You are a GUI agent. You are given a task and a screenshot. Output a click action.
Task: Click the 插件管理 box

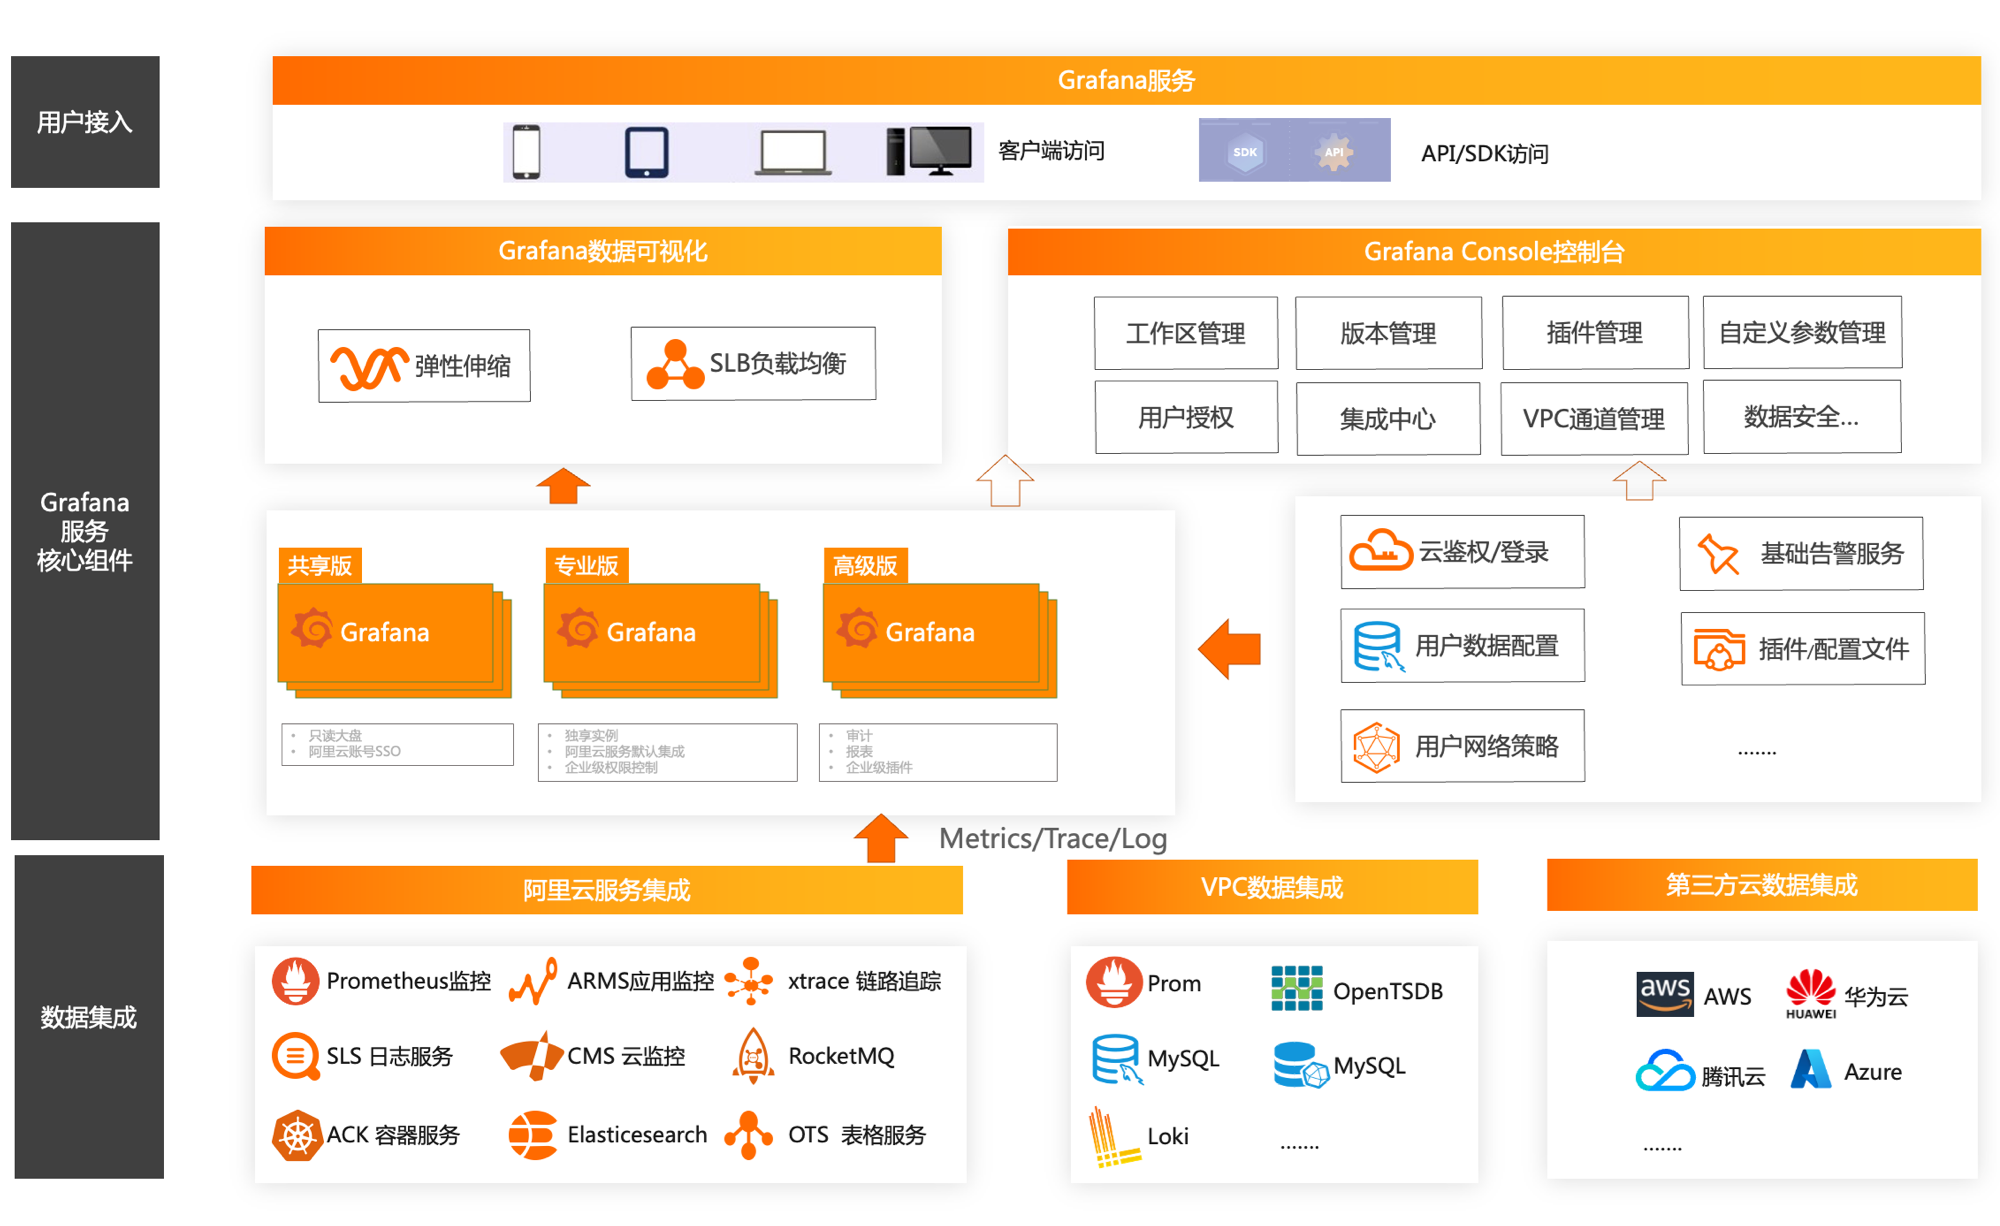tap(1595, 332)
